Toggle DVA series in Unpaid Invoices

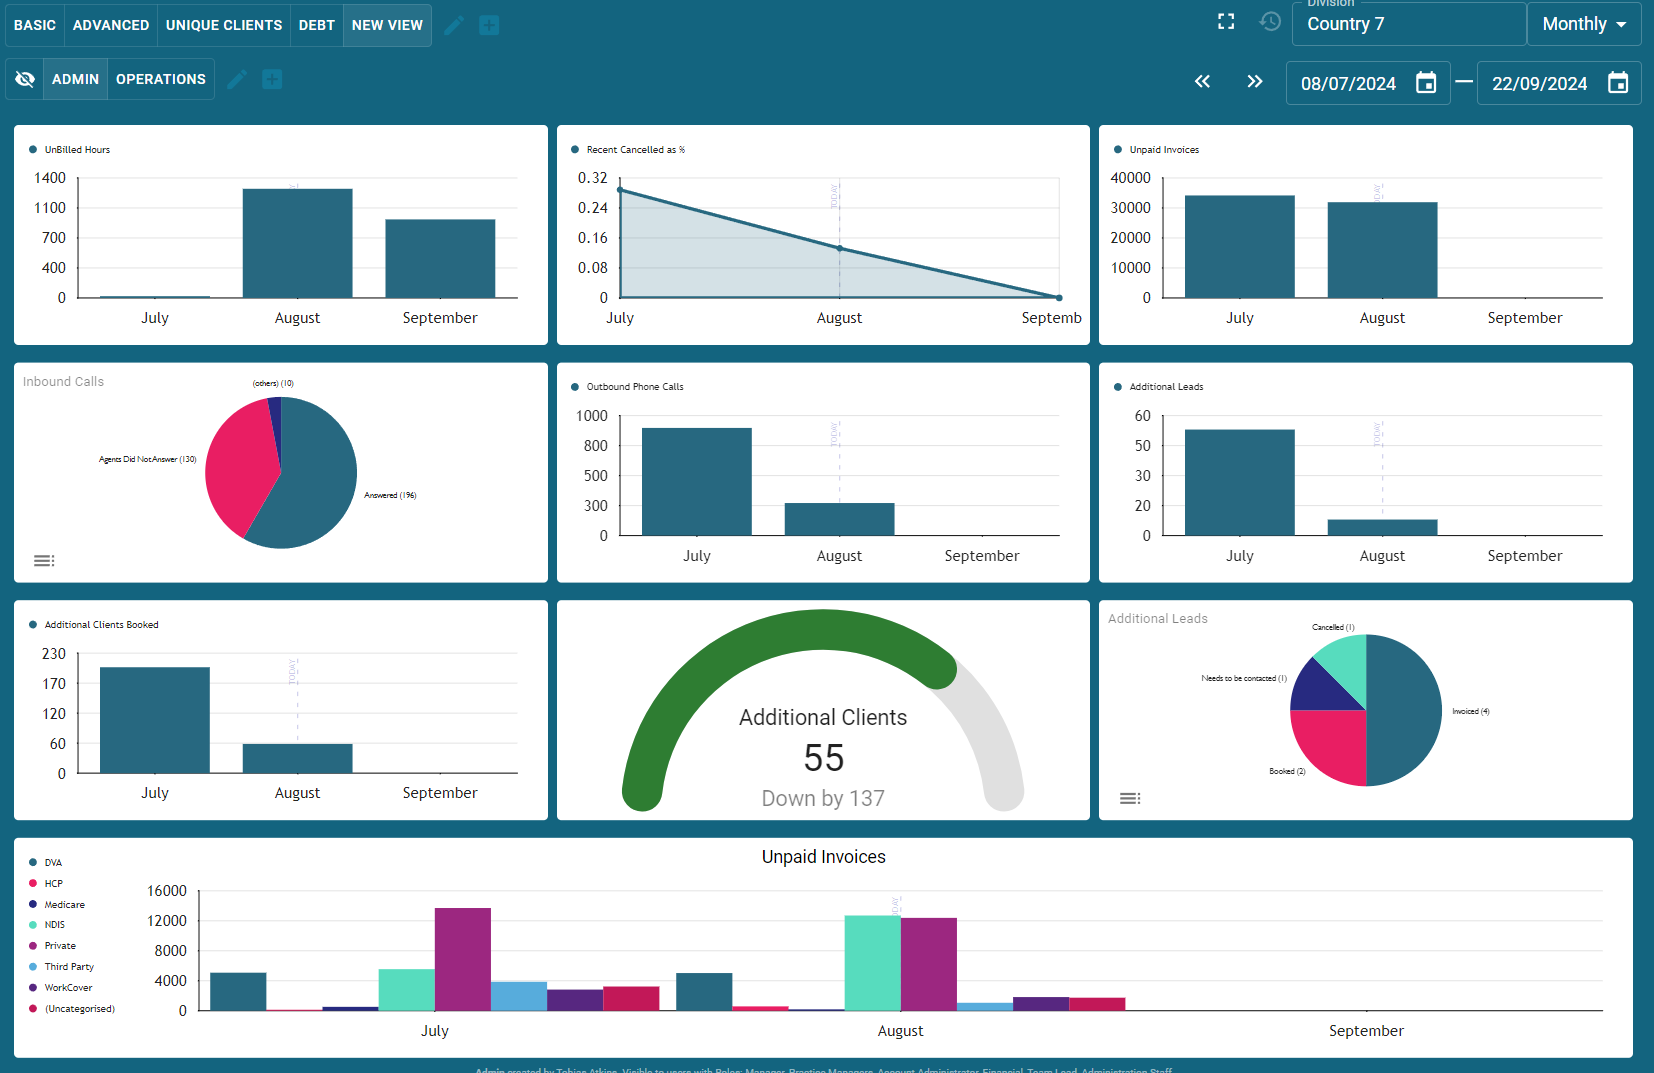[45, 862]
